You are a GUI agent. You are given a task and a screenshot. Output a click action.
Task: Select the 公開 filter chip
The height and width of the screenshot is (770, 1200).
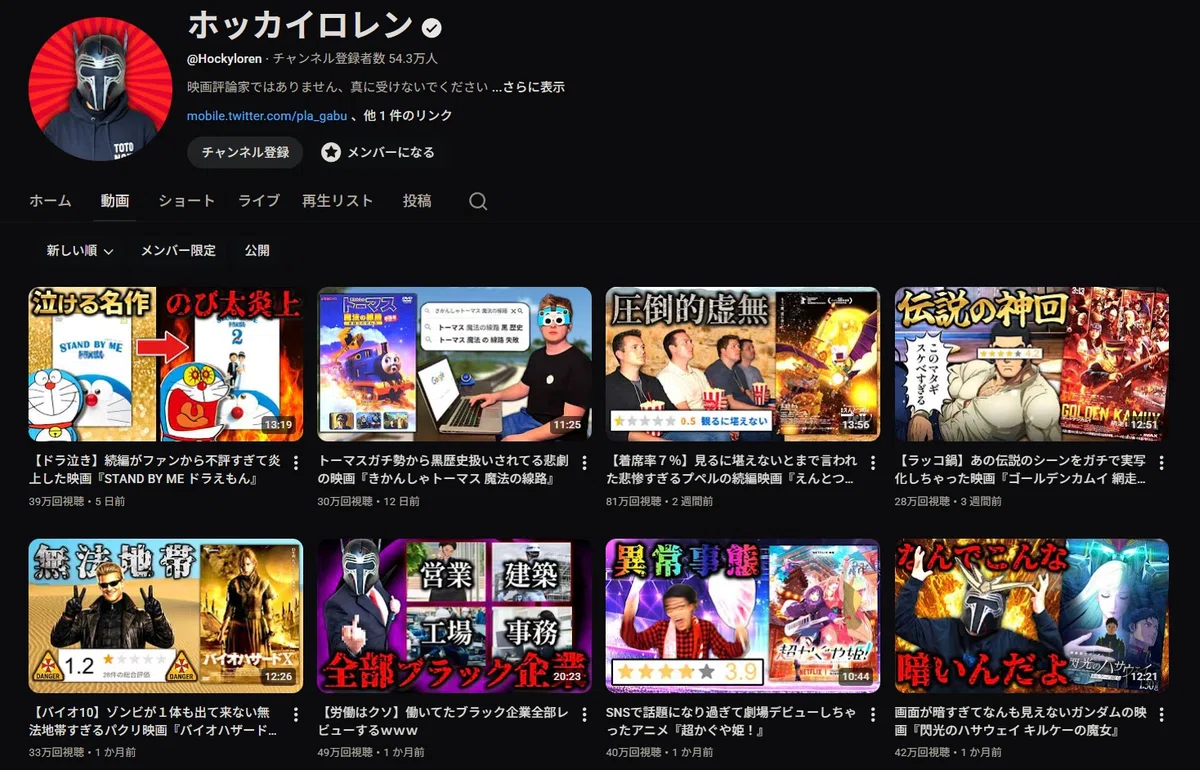(257, 250)
